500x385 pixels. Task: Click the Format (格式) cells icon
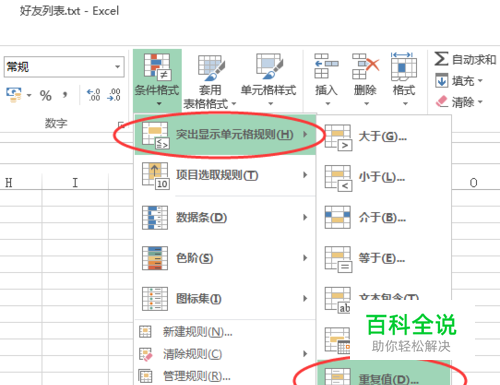click(x=404, y=66)
